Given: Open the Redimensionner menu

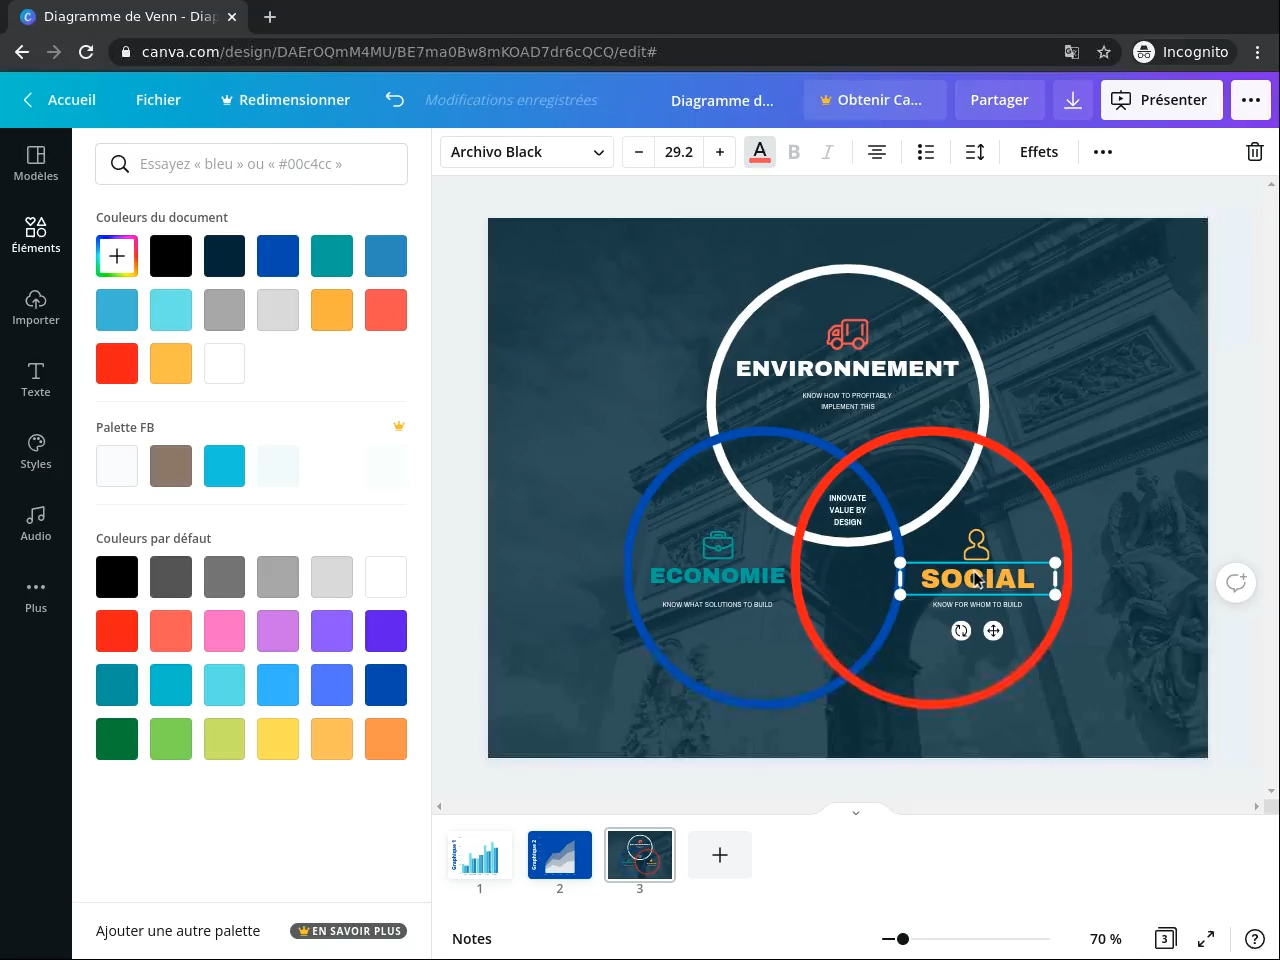Looking at the screenshot, I should pyautogui.click(x=286, y=100).
